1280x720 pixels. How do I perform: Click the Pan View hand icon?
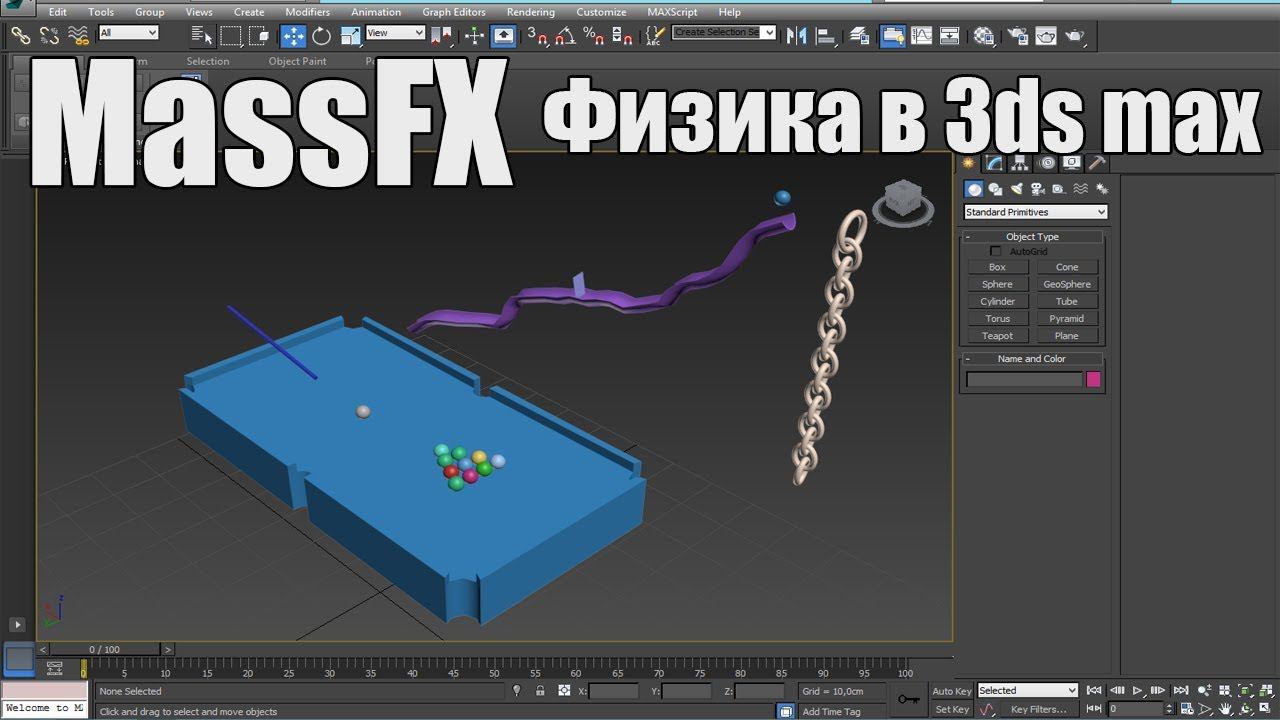tap(1225, 709)
